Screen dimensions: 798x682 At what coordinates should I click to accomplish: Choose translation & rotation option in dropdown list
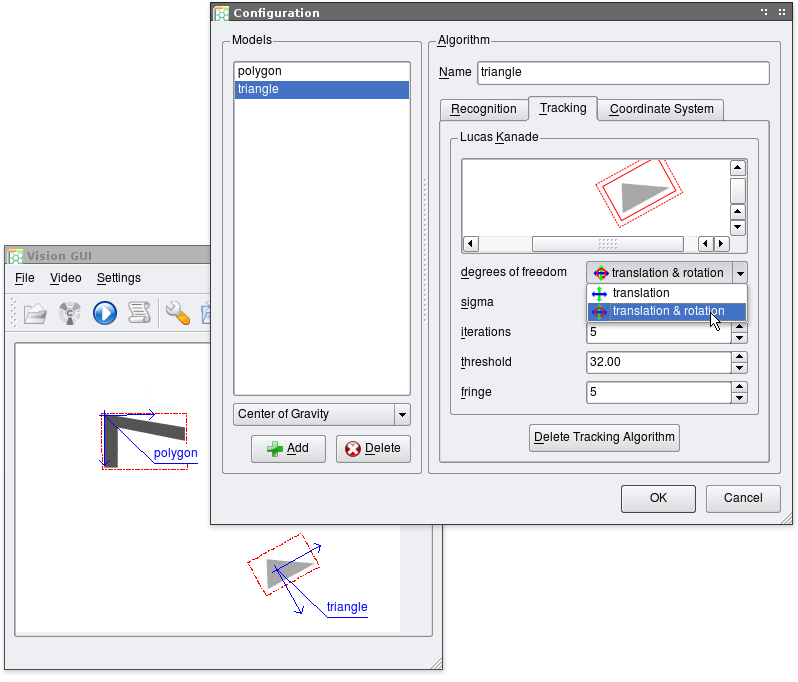tap(667, 311)
